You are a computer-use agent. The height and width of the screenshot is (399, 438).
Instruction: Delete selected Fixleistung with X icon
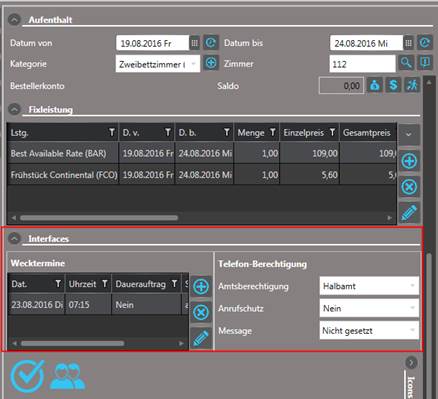point(409,187)
